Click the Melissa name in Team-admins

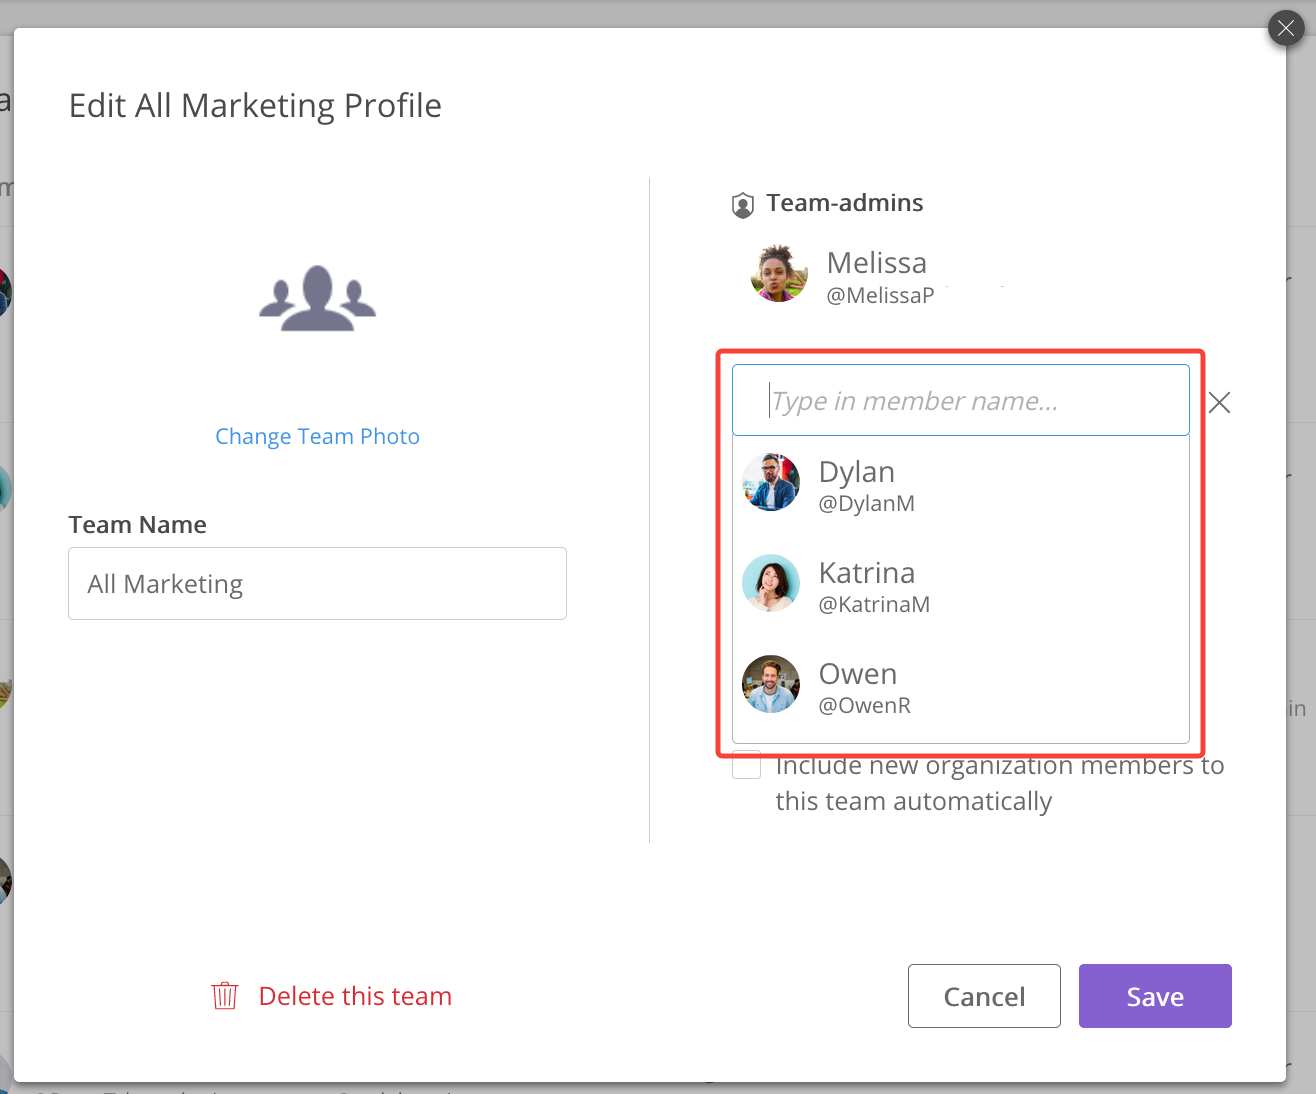pos(877,263)
